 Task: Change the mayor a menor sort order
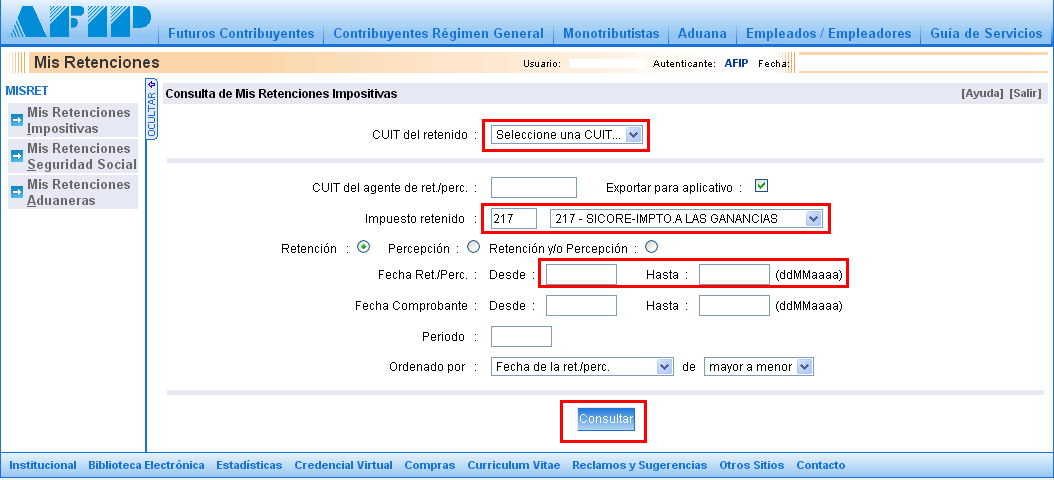(758, 367)
